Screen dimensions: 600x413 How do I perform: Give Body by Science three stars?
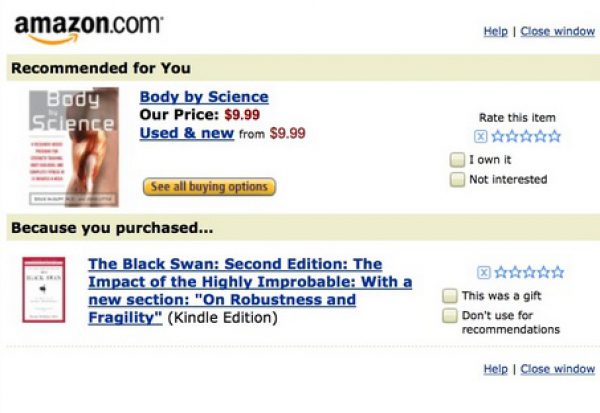(525, 137)
